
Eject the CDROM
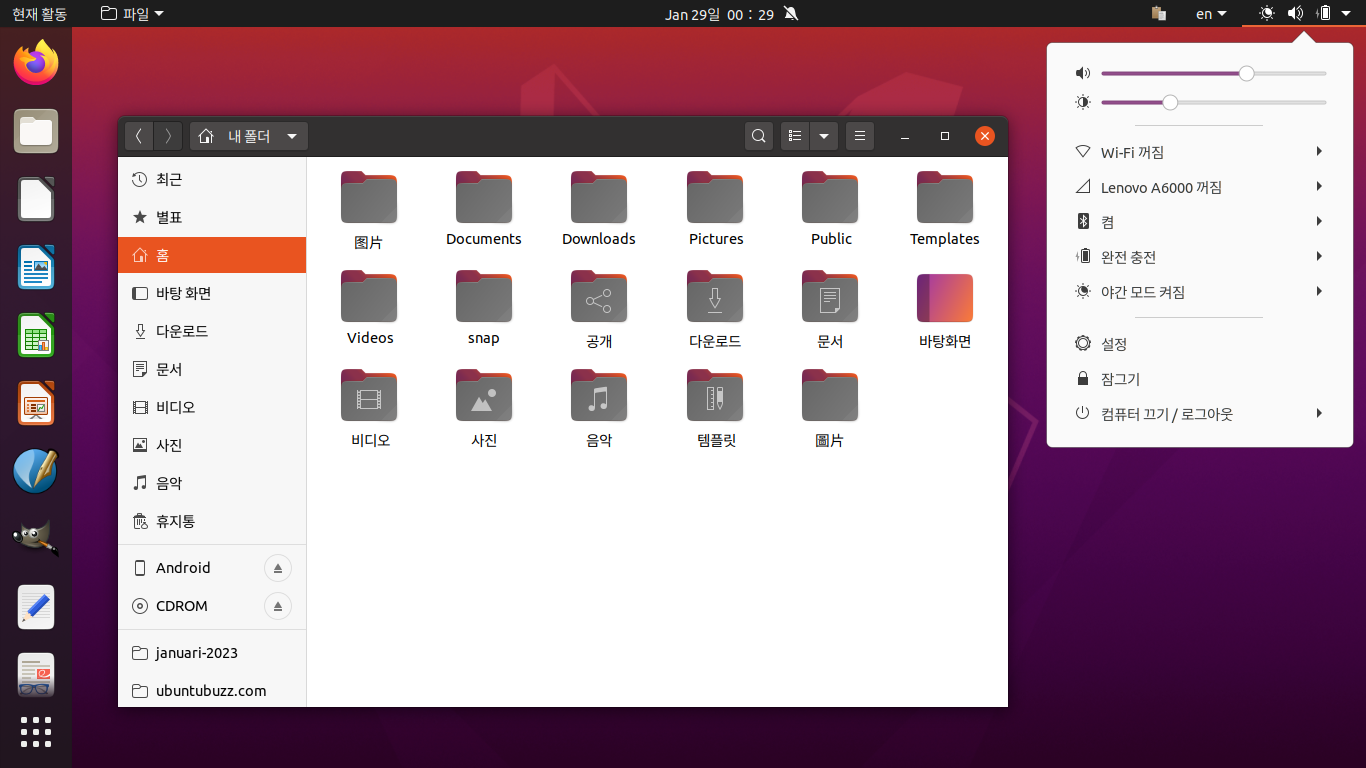(x=278, y=606)
